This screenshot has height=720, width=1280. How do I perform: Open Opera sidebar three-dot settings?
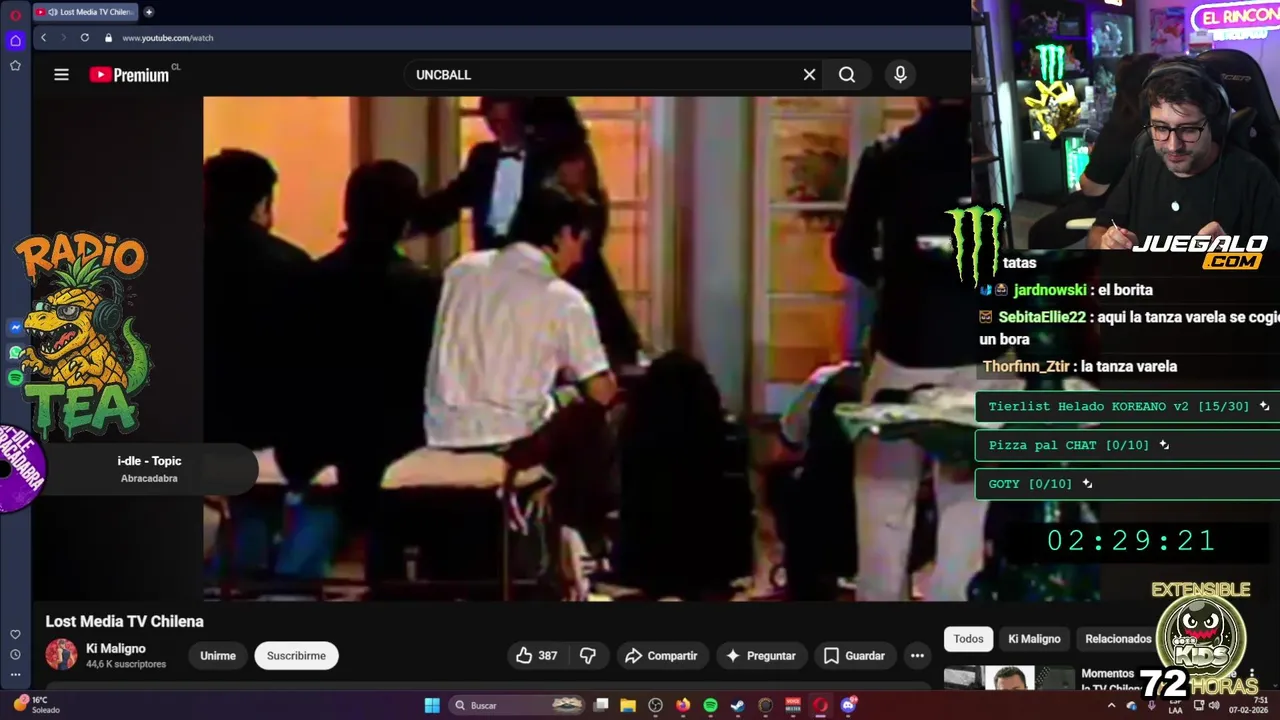(x=15, y=675)
